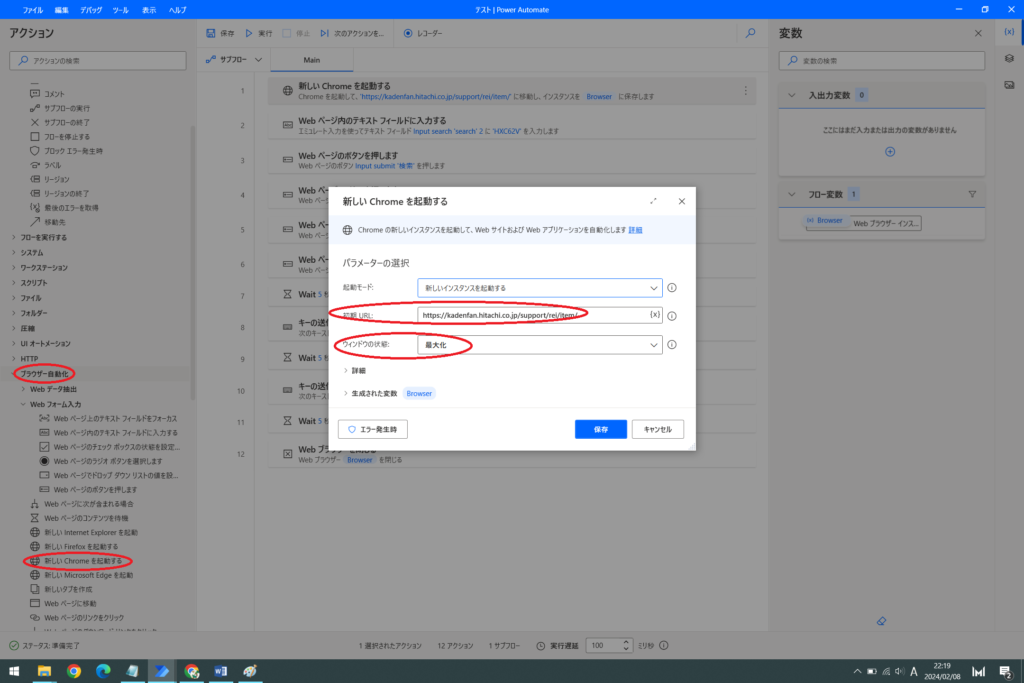Click the info icon beside launch mode
The width and height of the screenshot is (1024, 683).
point(672,288)
